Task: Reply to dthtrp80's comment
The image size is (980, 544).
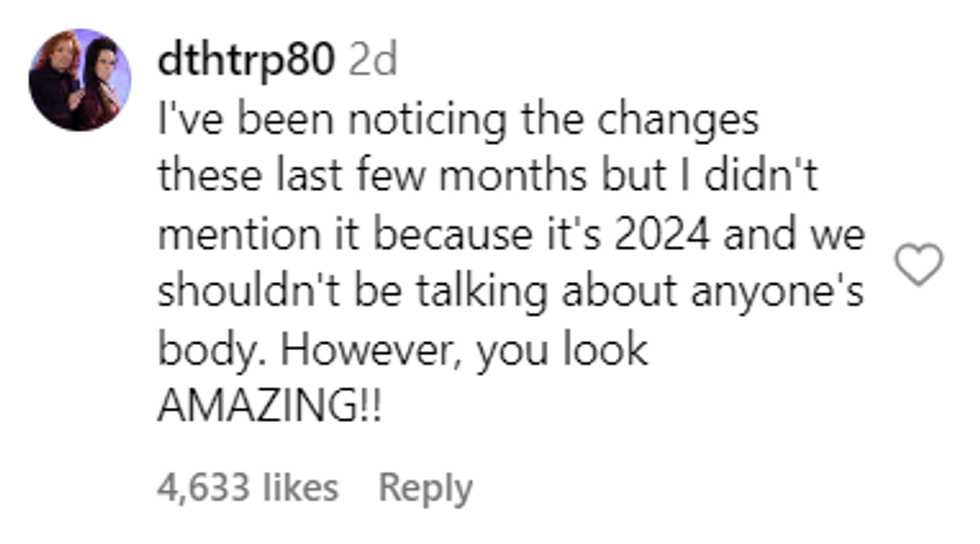Action: pos(425,488)
